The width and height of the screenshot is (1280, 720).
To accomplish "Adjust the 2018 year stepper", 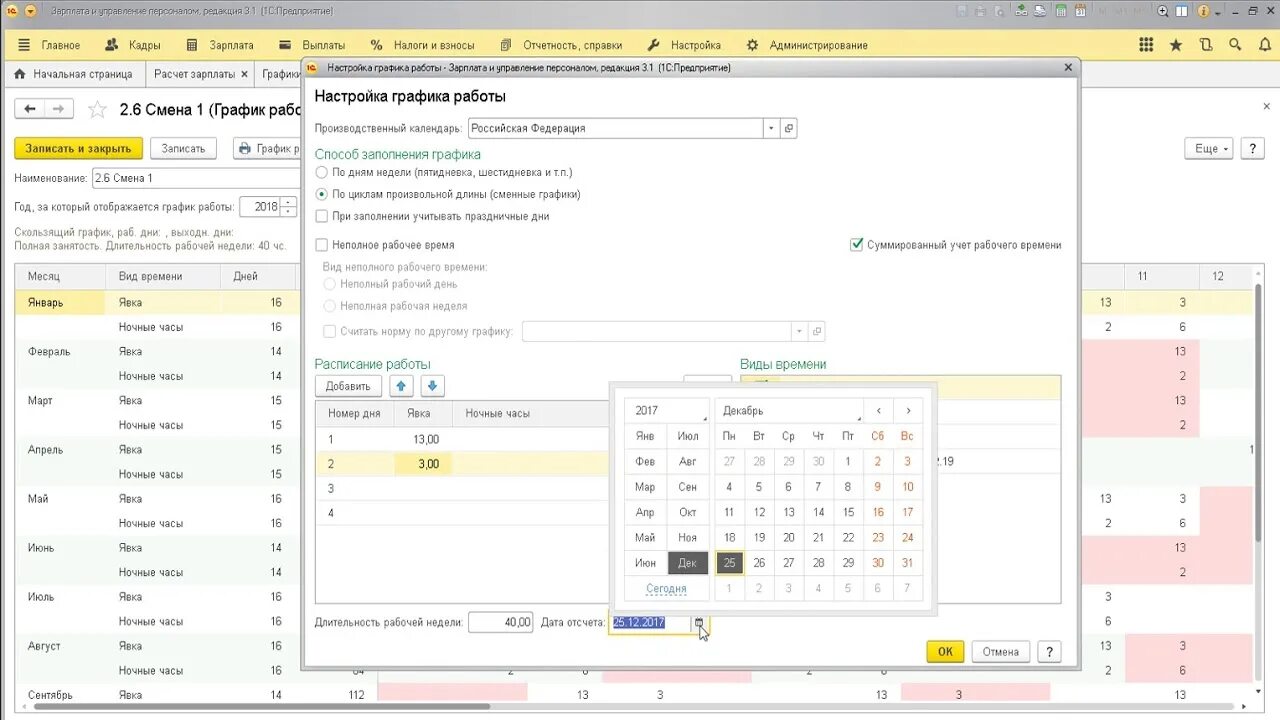I will click(x=289, y=207).
